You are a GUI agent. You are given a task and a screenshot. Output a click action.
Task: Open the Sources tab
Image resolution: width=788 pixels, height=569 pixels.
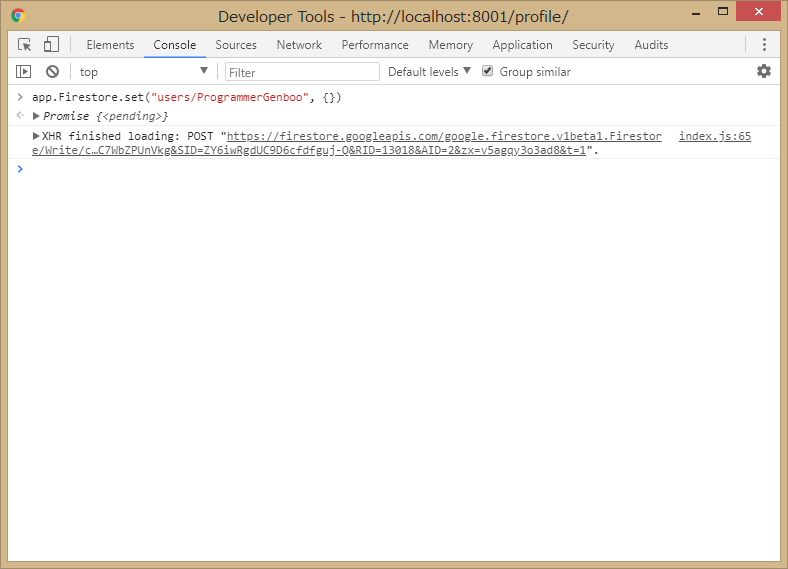[x=236, y=45]
